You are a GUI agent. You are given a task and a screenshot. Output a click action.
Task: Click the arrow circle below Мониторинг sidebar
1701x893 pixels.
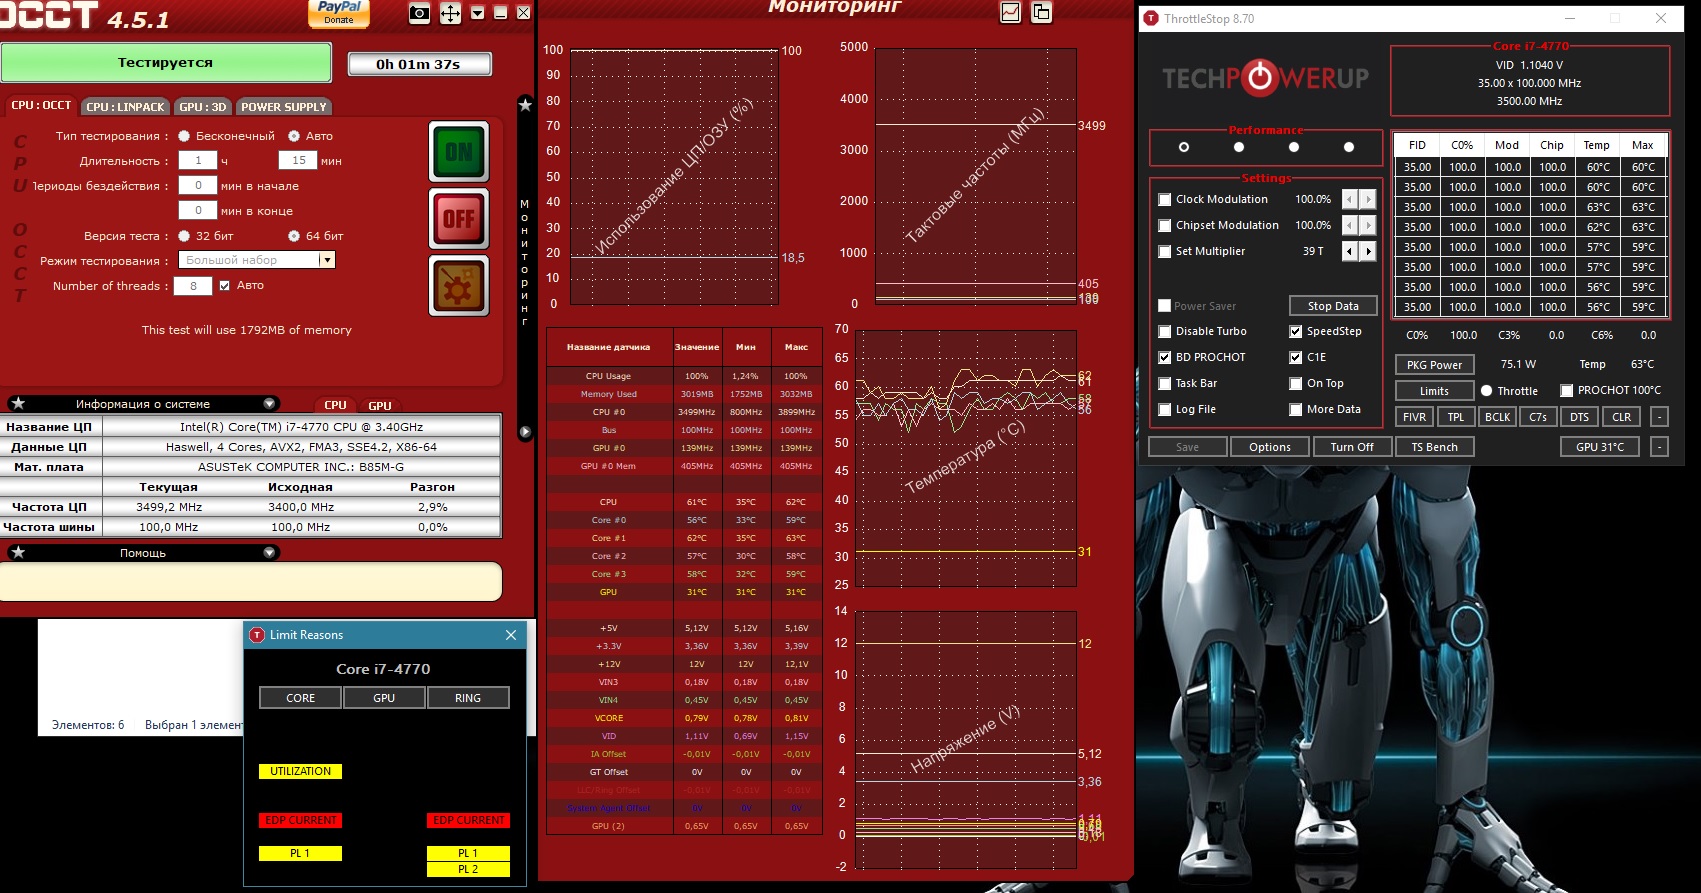click(525, 432)
